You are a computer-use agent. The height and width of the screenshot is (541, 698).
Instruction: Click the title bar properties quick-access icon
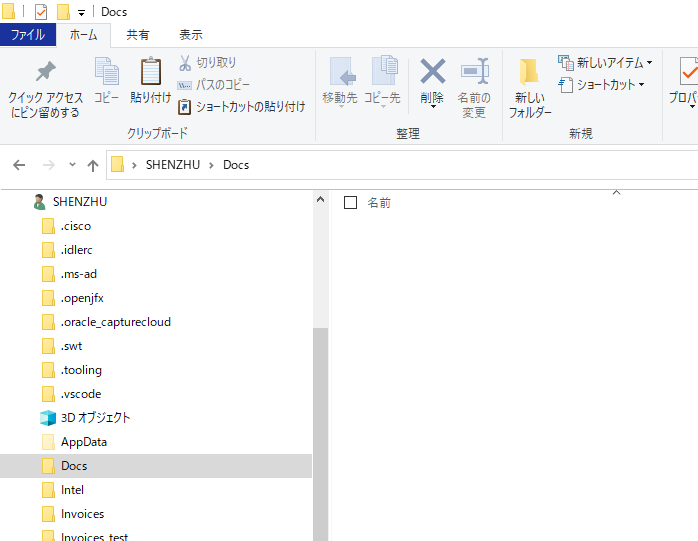pos(41,12)
